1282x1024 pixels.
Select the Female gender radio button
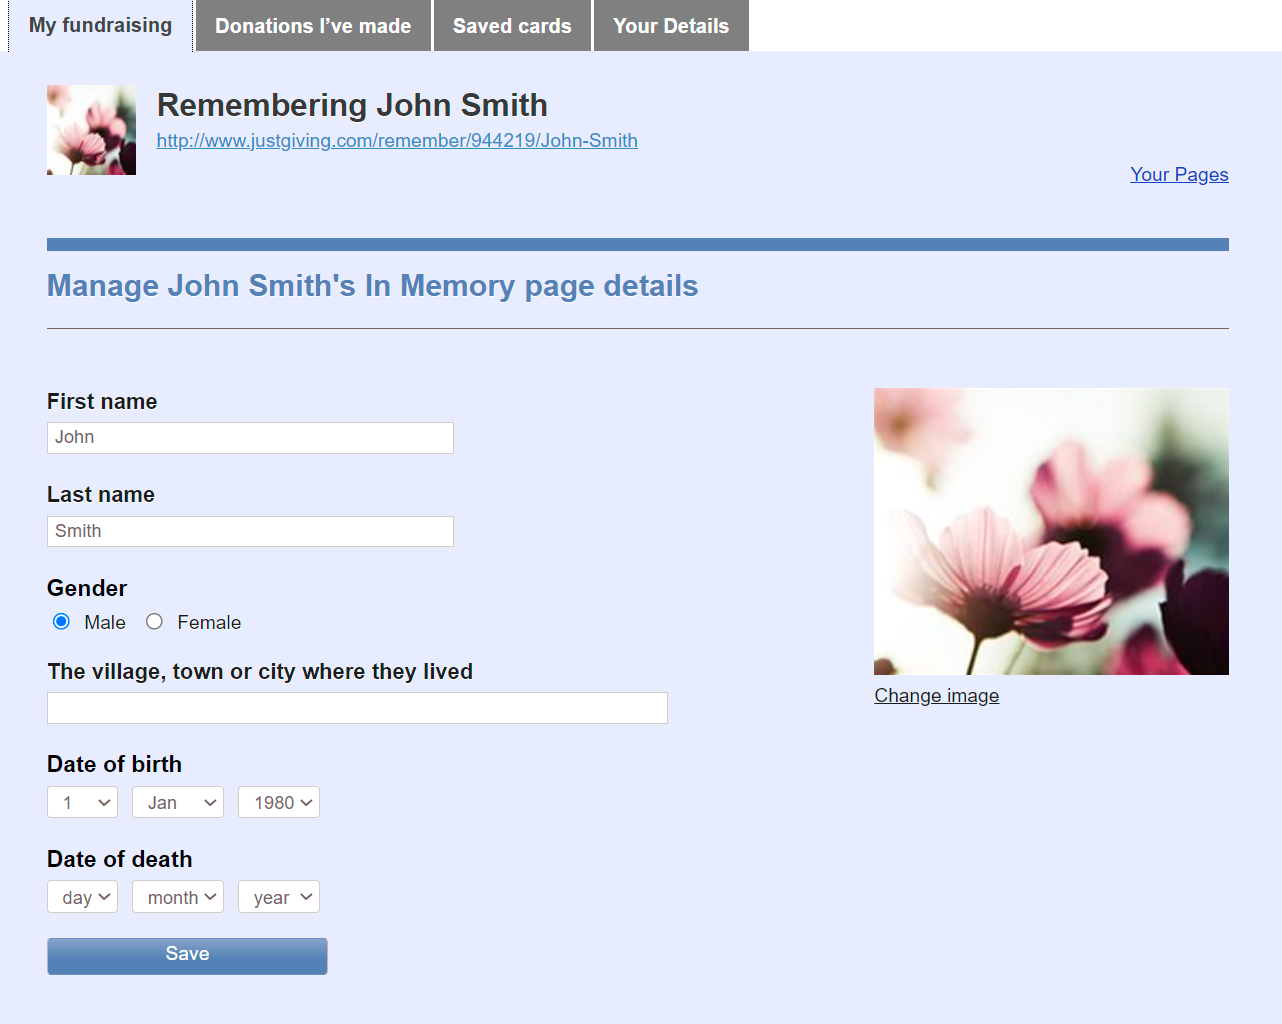pos(154,621)
